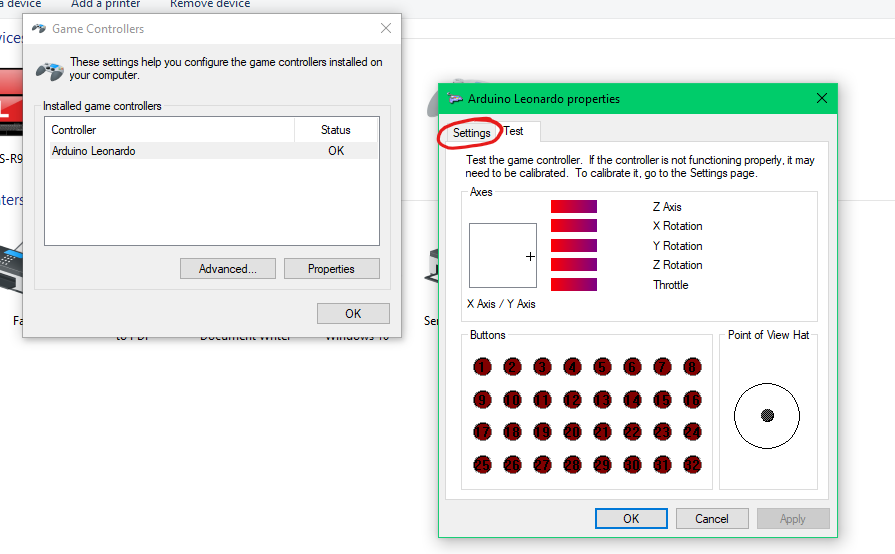Click button indicator 8
895x554 pixels.
tap(692, 367)
